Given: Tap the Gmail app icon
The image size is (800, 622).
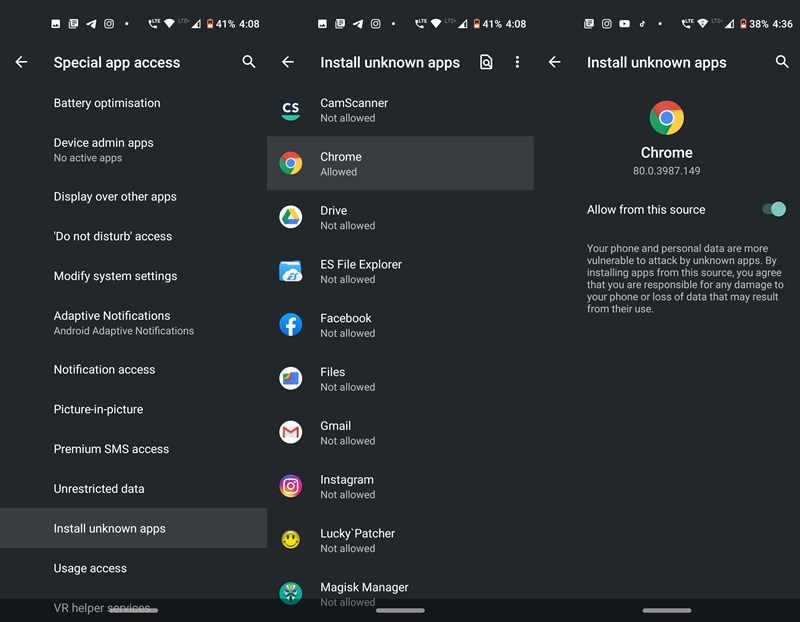Looking at the screenshot, I should (x=290, y=432).
